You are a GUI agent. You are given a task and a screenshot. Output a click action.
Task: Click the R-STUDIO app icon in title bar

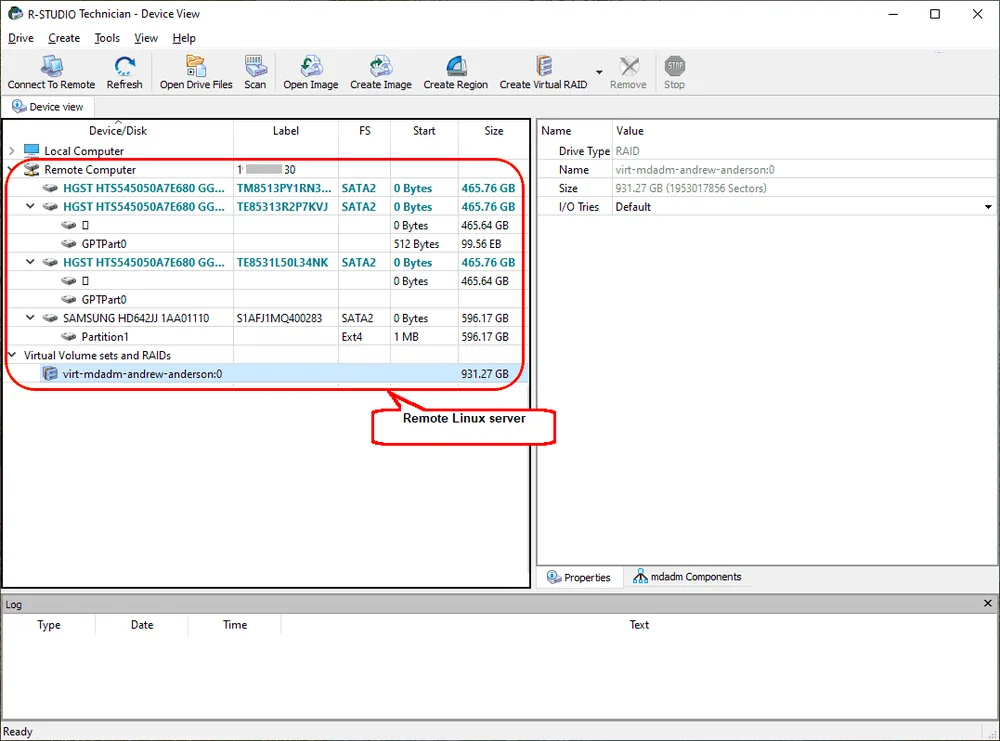pos(15,13)
